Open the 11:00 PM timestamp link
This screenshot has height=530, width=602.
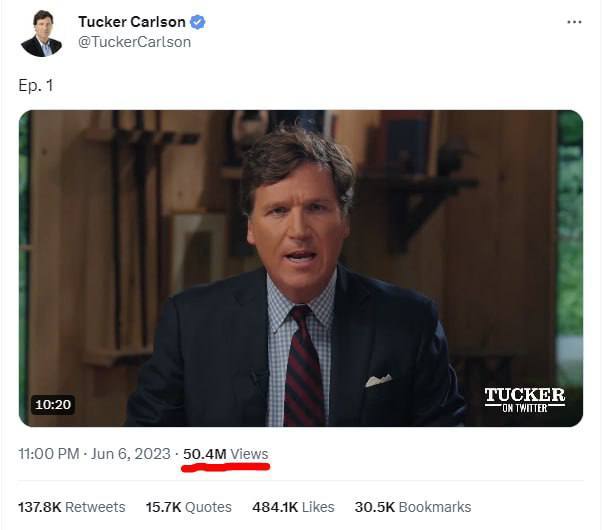(49, 454)
